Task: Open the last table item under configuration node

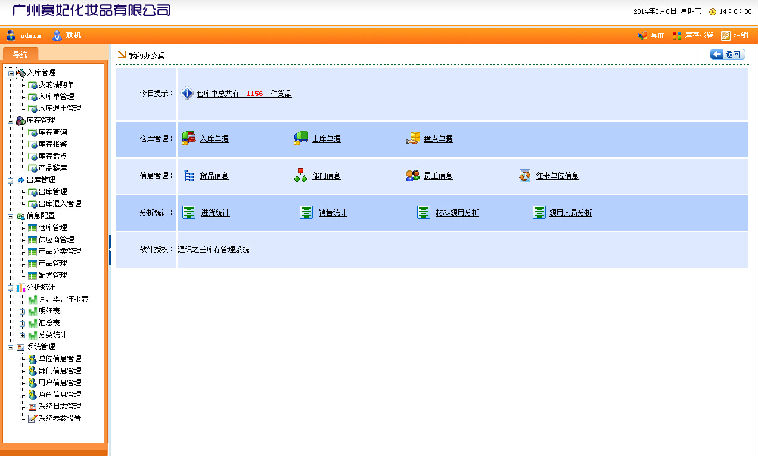Action: (53, 276)
